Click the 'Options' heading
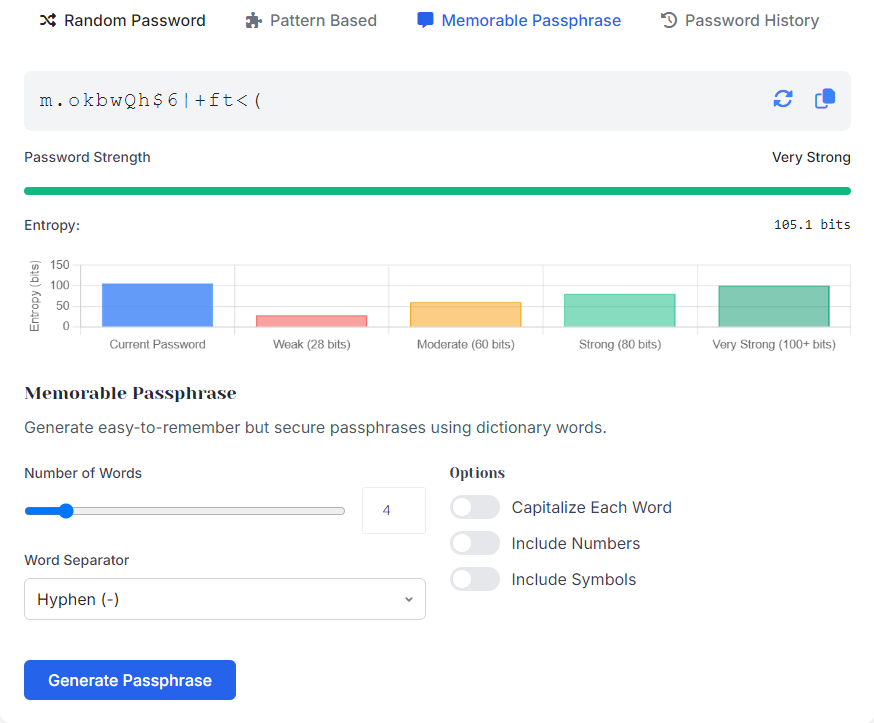 [x=477, y=473]
